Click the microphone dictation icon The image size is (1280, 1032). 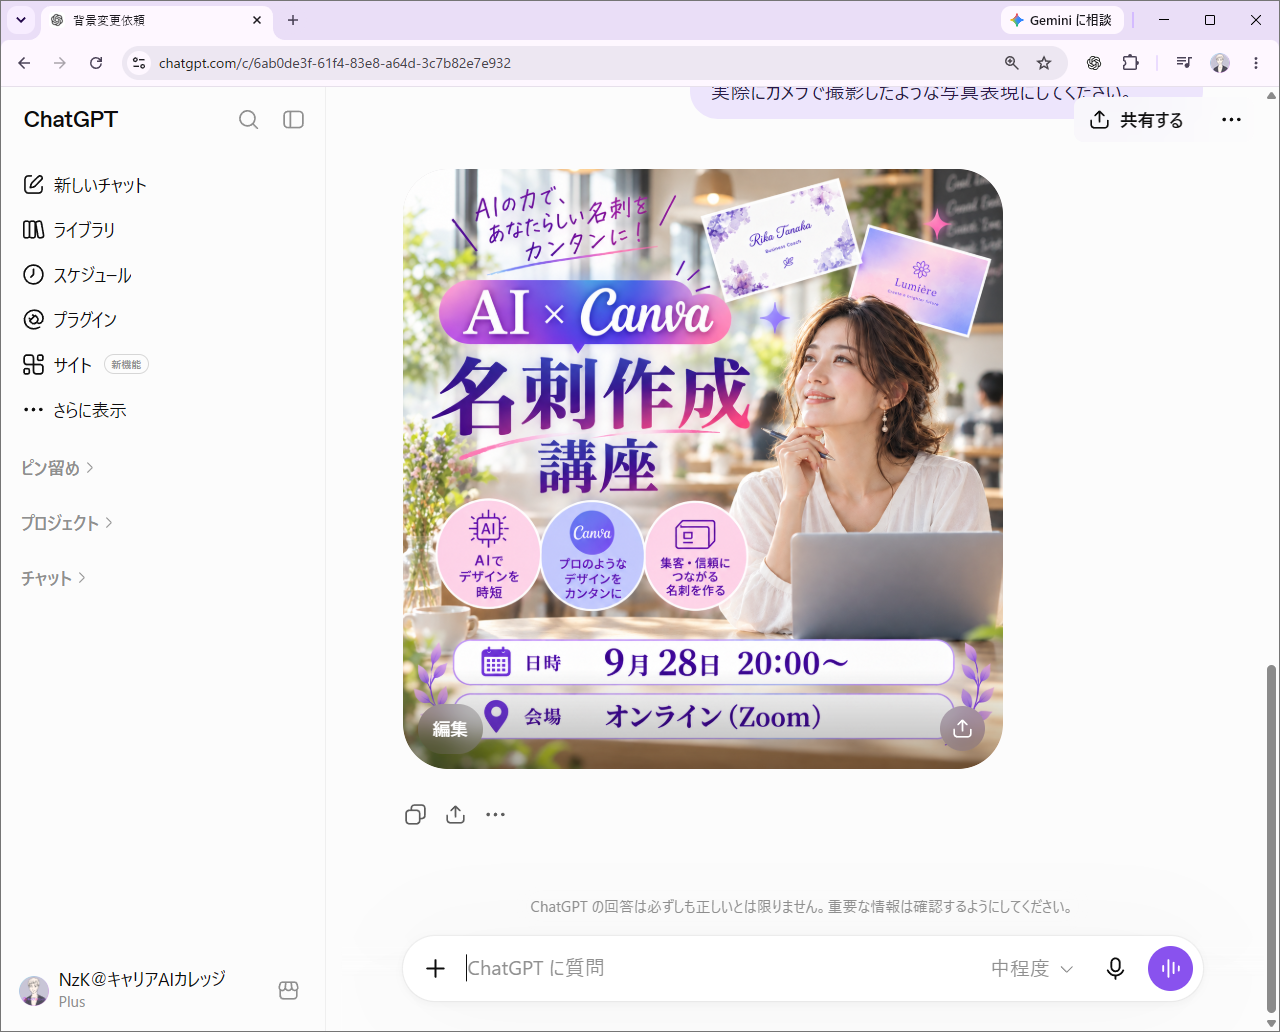tap(1115, 968)
